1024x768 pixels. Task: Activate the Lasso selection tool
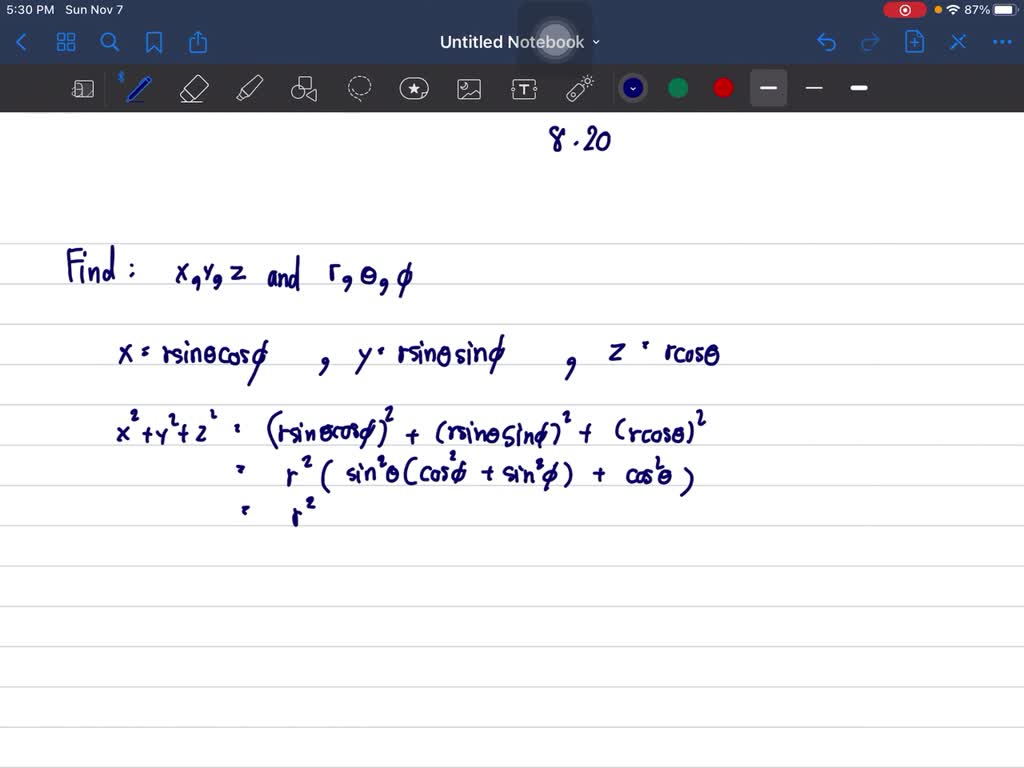pos(359,88)
